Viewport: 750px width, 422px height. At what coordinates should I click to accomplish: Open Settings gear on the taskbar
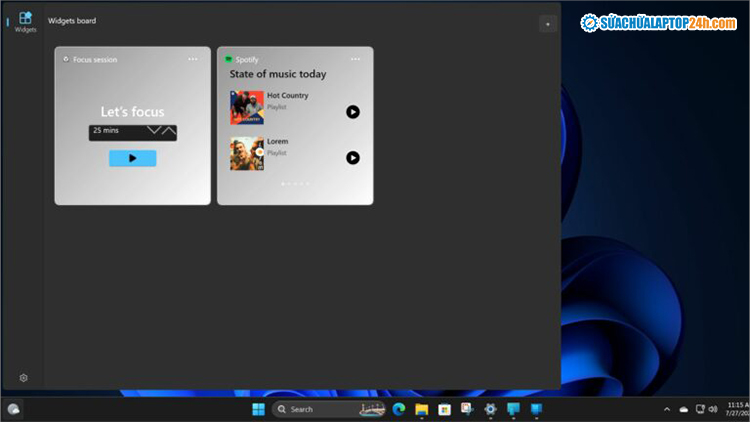[x=490, y=410]
